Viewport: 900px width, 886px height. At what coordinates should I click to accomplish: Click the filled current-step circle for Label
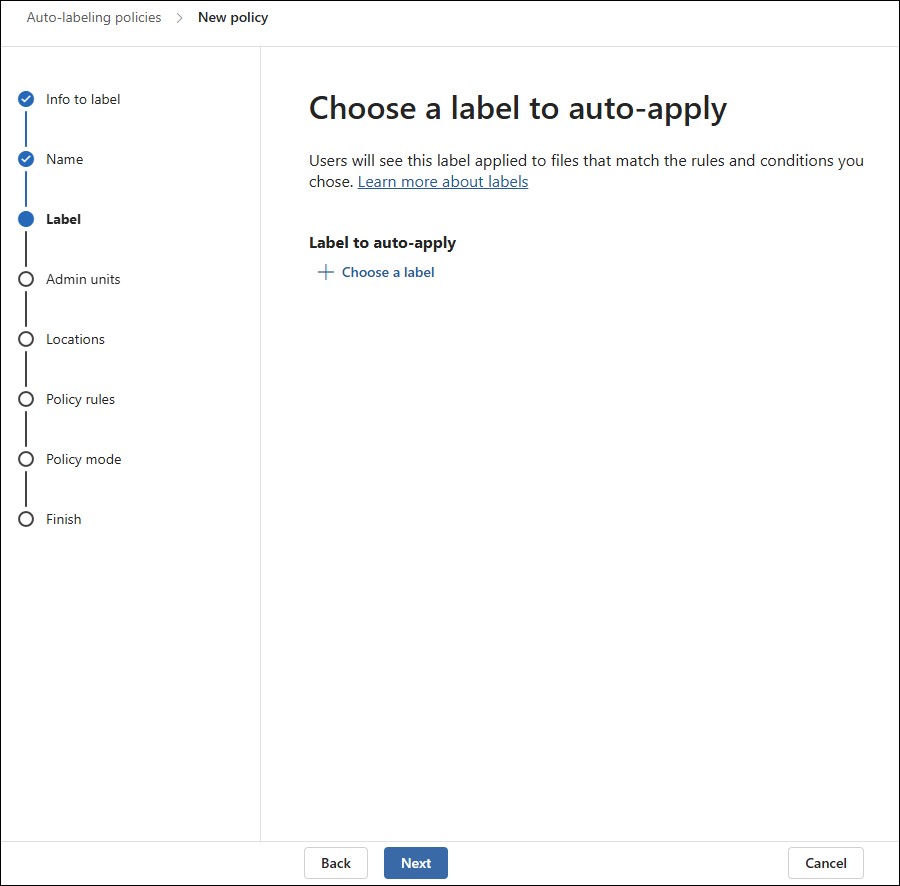tap(26, 219)
